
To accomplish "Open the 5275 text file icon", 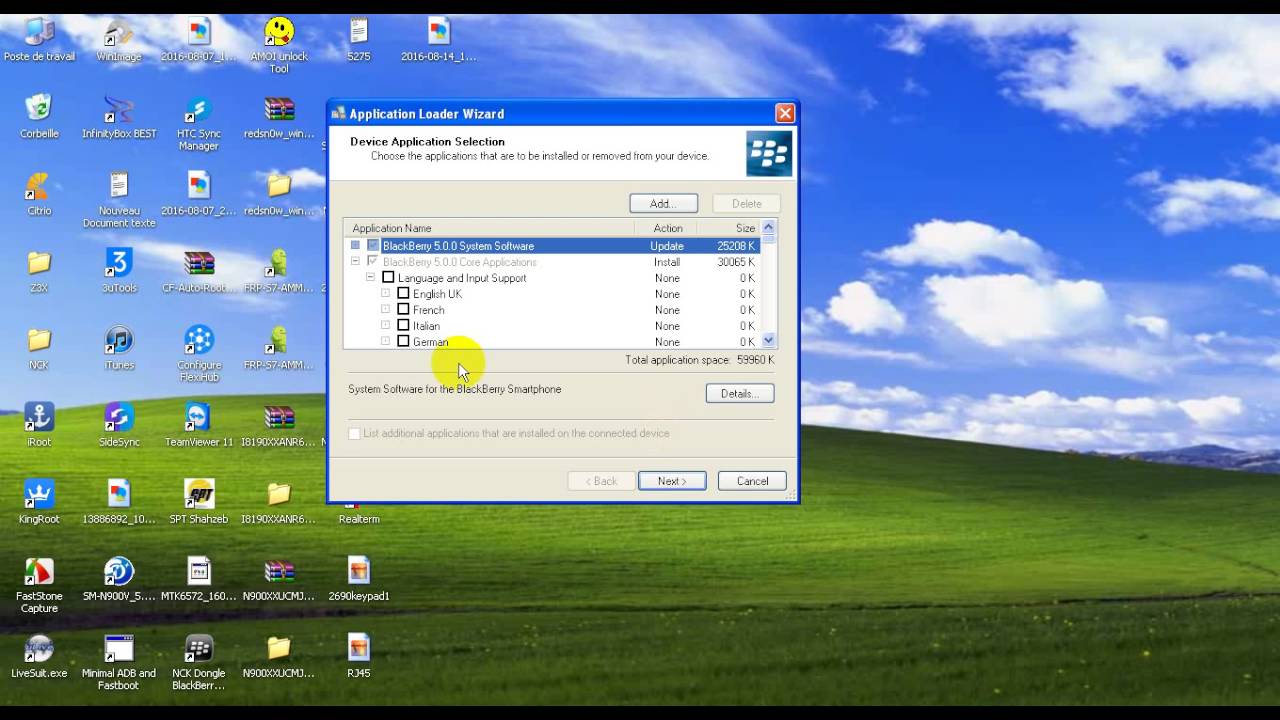I will (x=359, y=40).
